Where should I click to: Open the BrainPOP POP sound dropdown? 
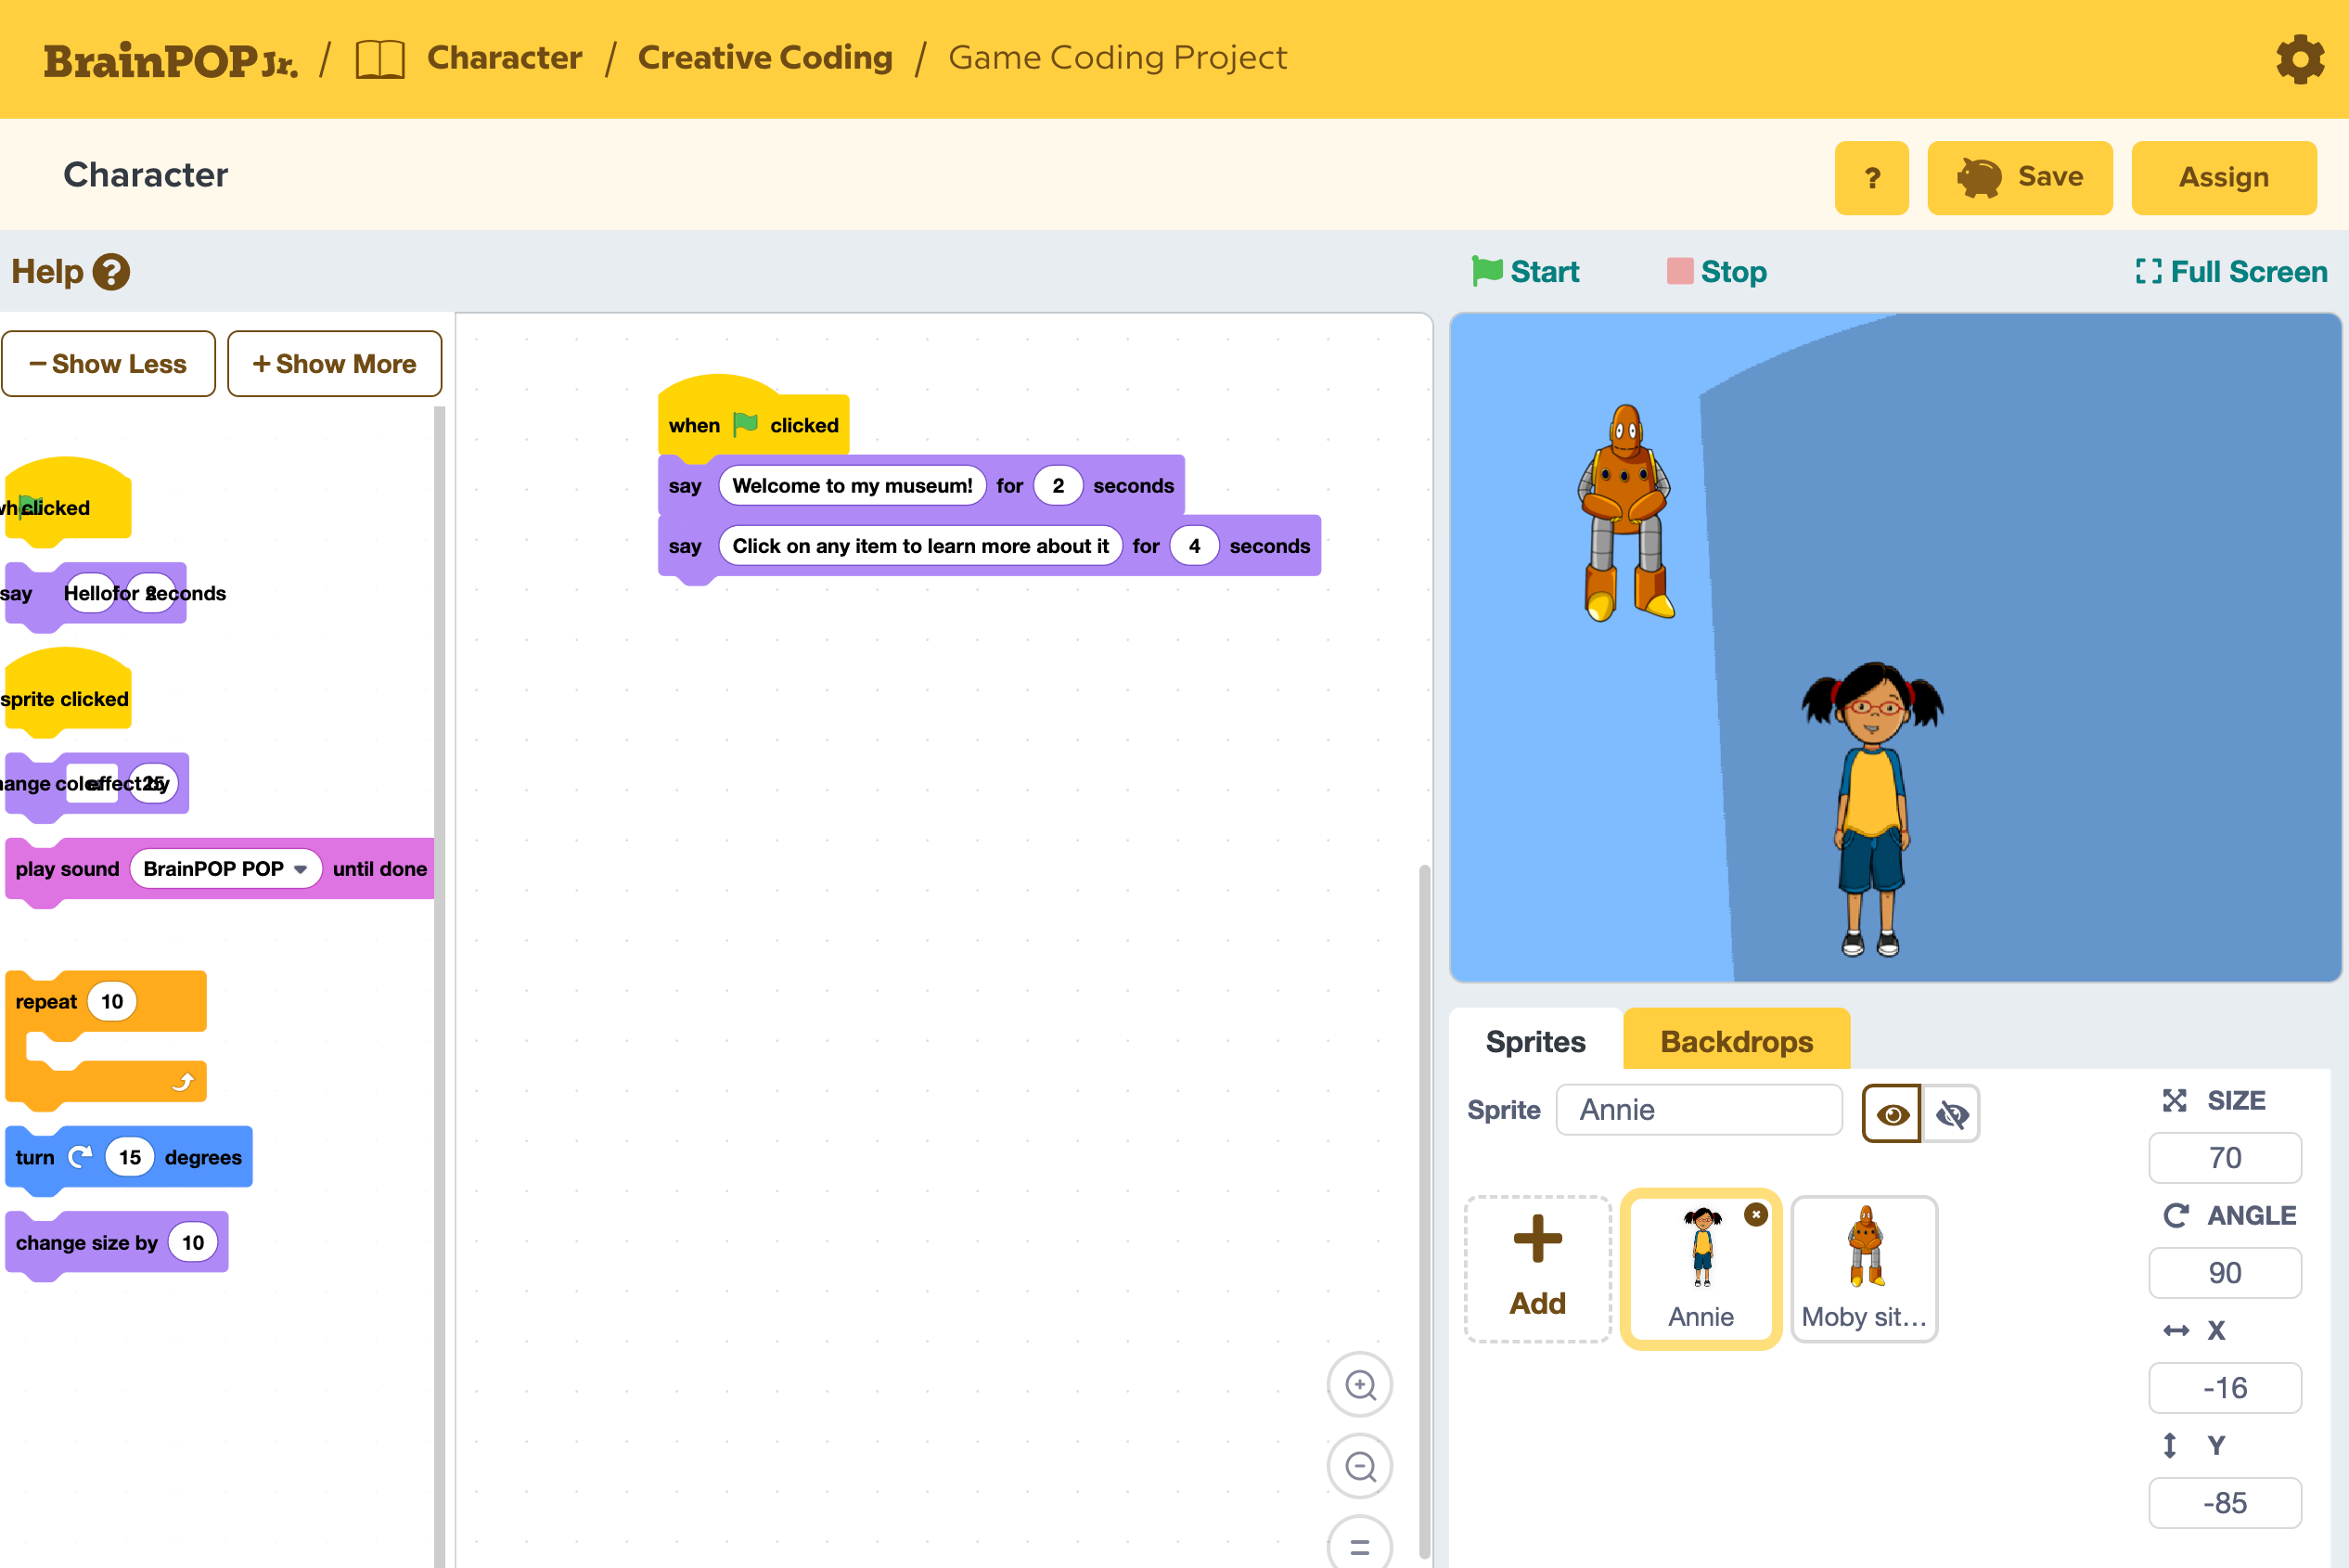coord(300,869)
